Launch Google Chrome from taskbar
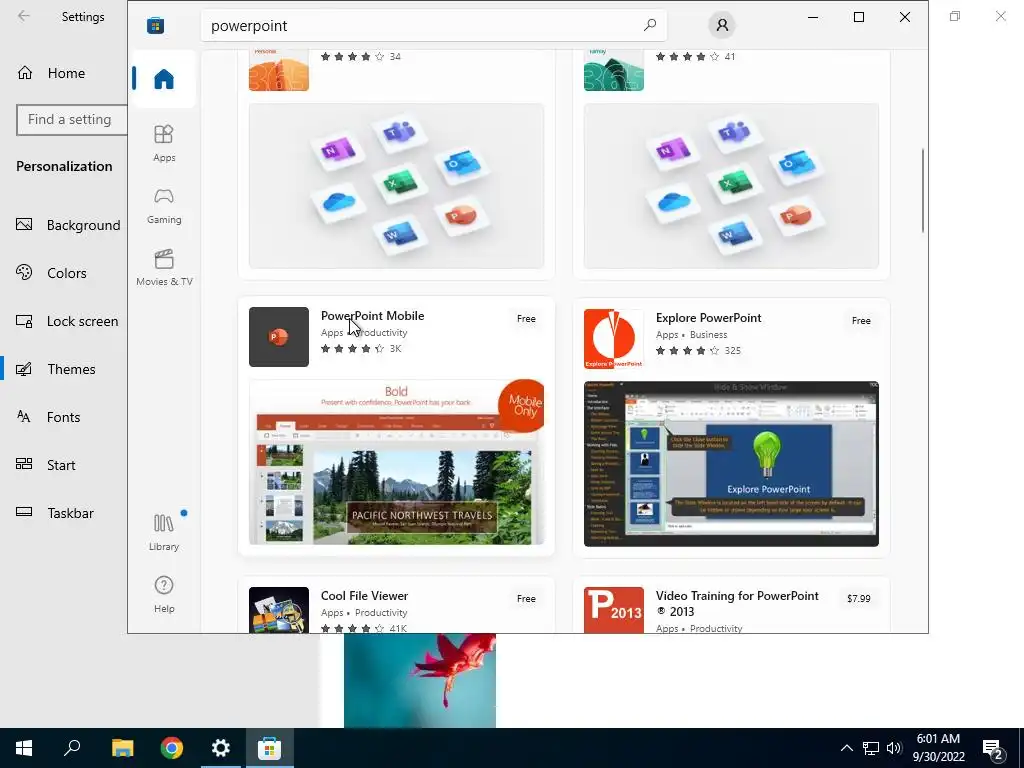The width and height of the screenshot is (1024, 768). pos(172,748)
